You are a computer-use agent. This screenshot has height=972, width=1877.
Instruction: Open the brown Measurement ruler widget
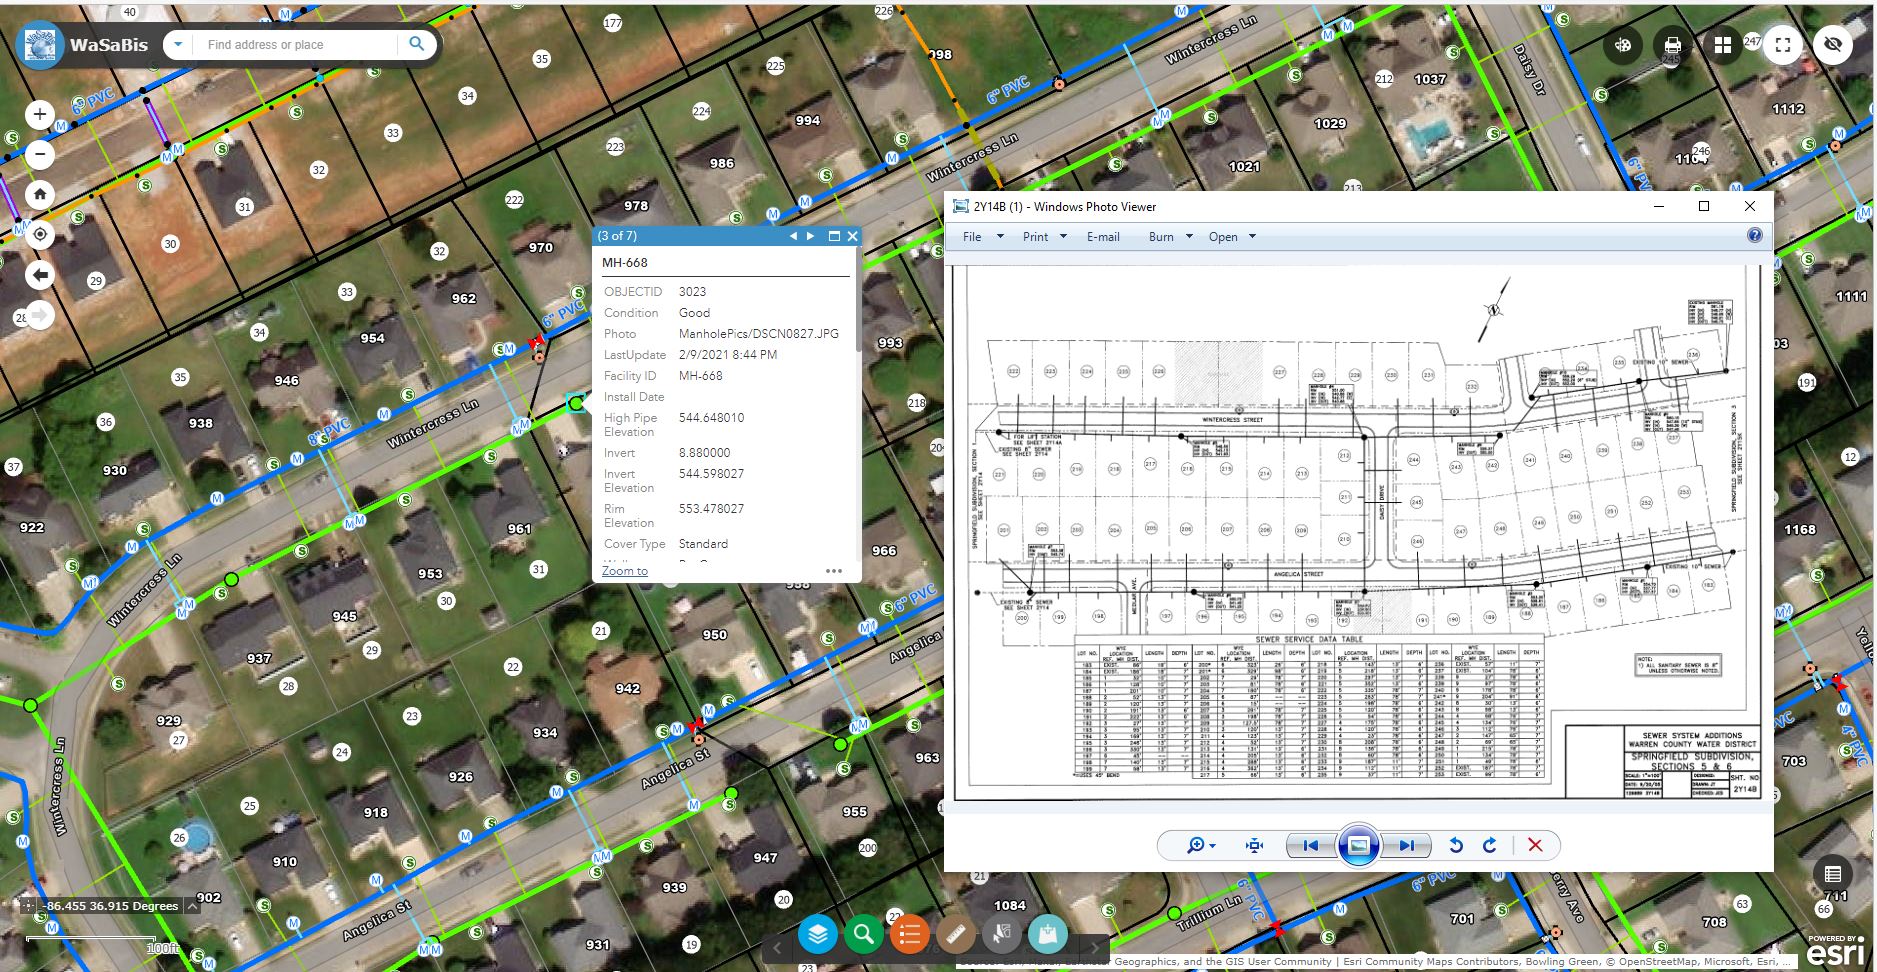[956, 935]
